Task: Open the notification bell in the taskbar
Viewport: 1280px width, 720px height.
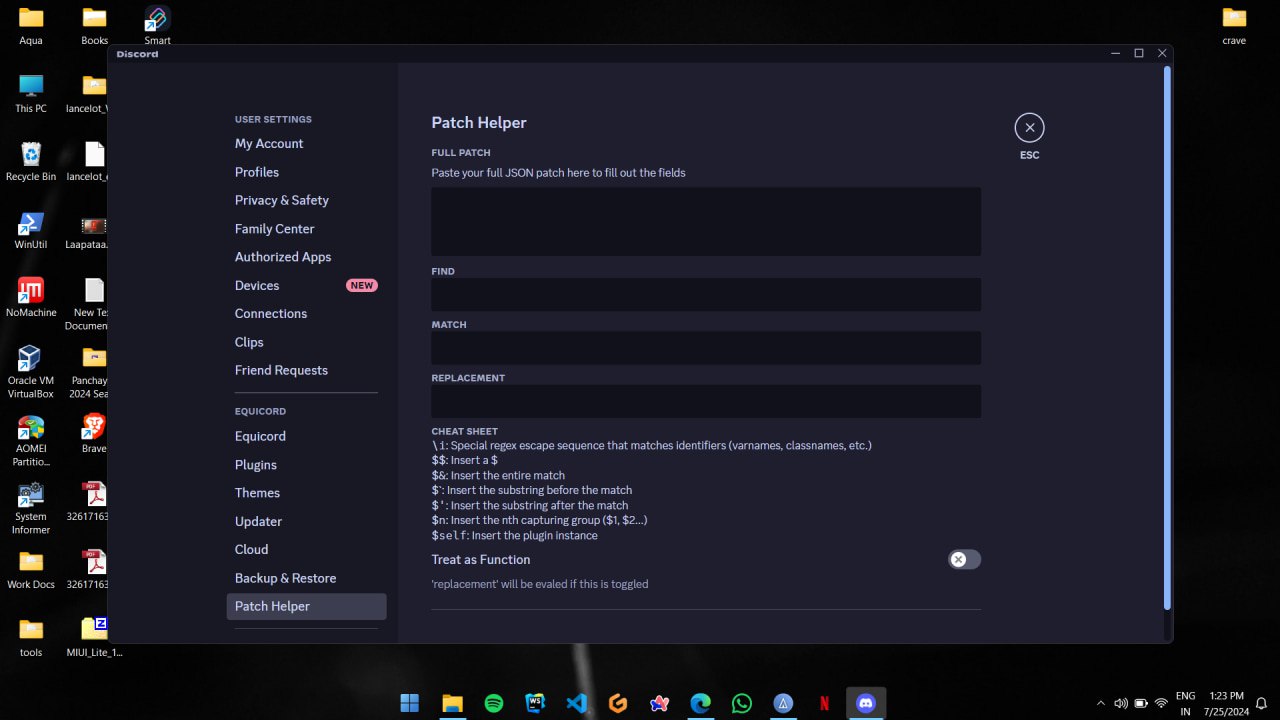Action: 1262,703
